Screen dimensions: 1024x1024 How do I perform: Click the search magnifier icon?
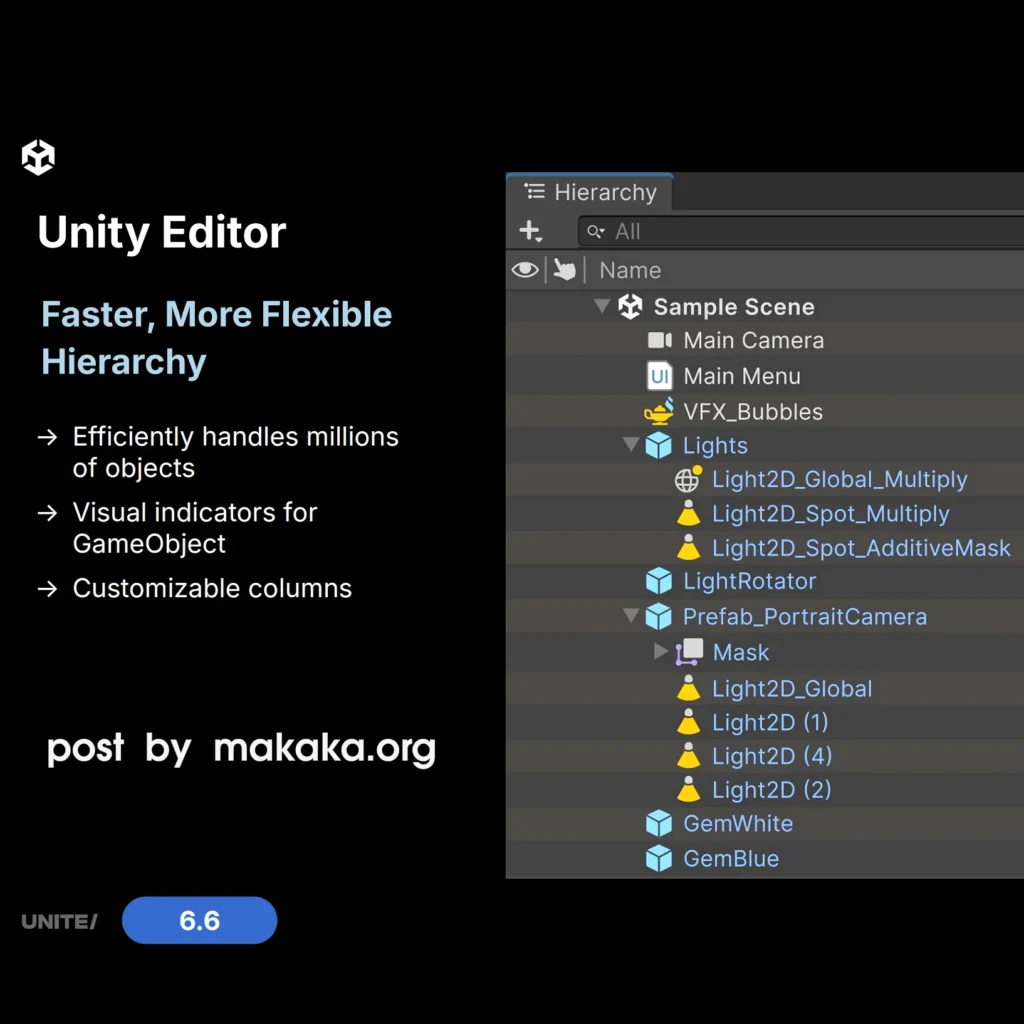(596, 231)
